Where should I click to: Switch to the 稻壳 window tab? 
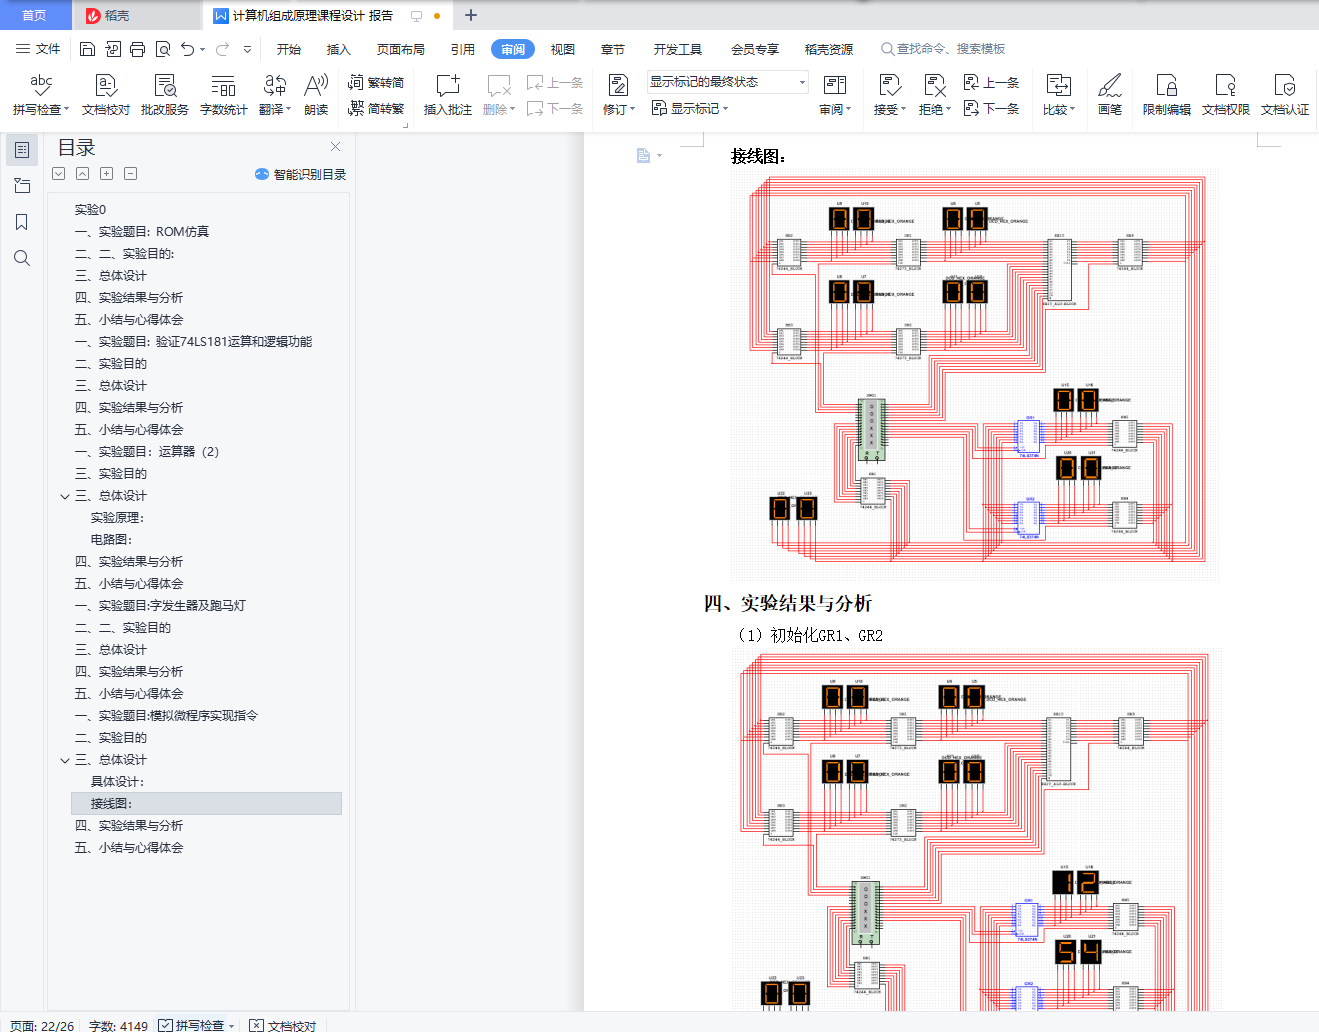click(136, 15)
